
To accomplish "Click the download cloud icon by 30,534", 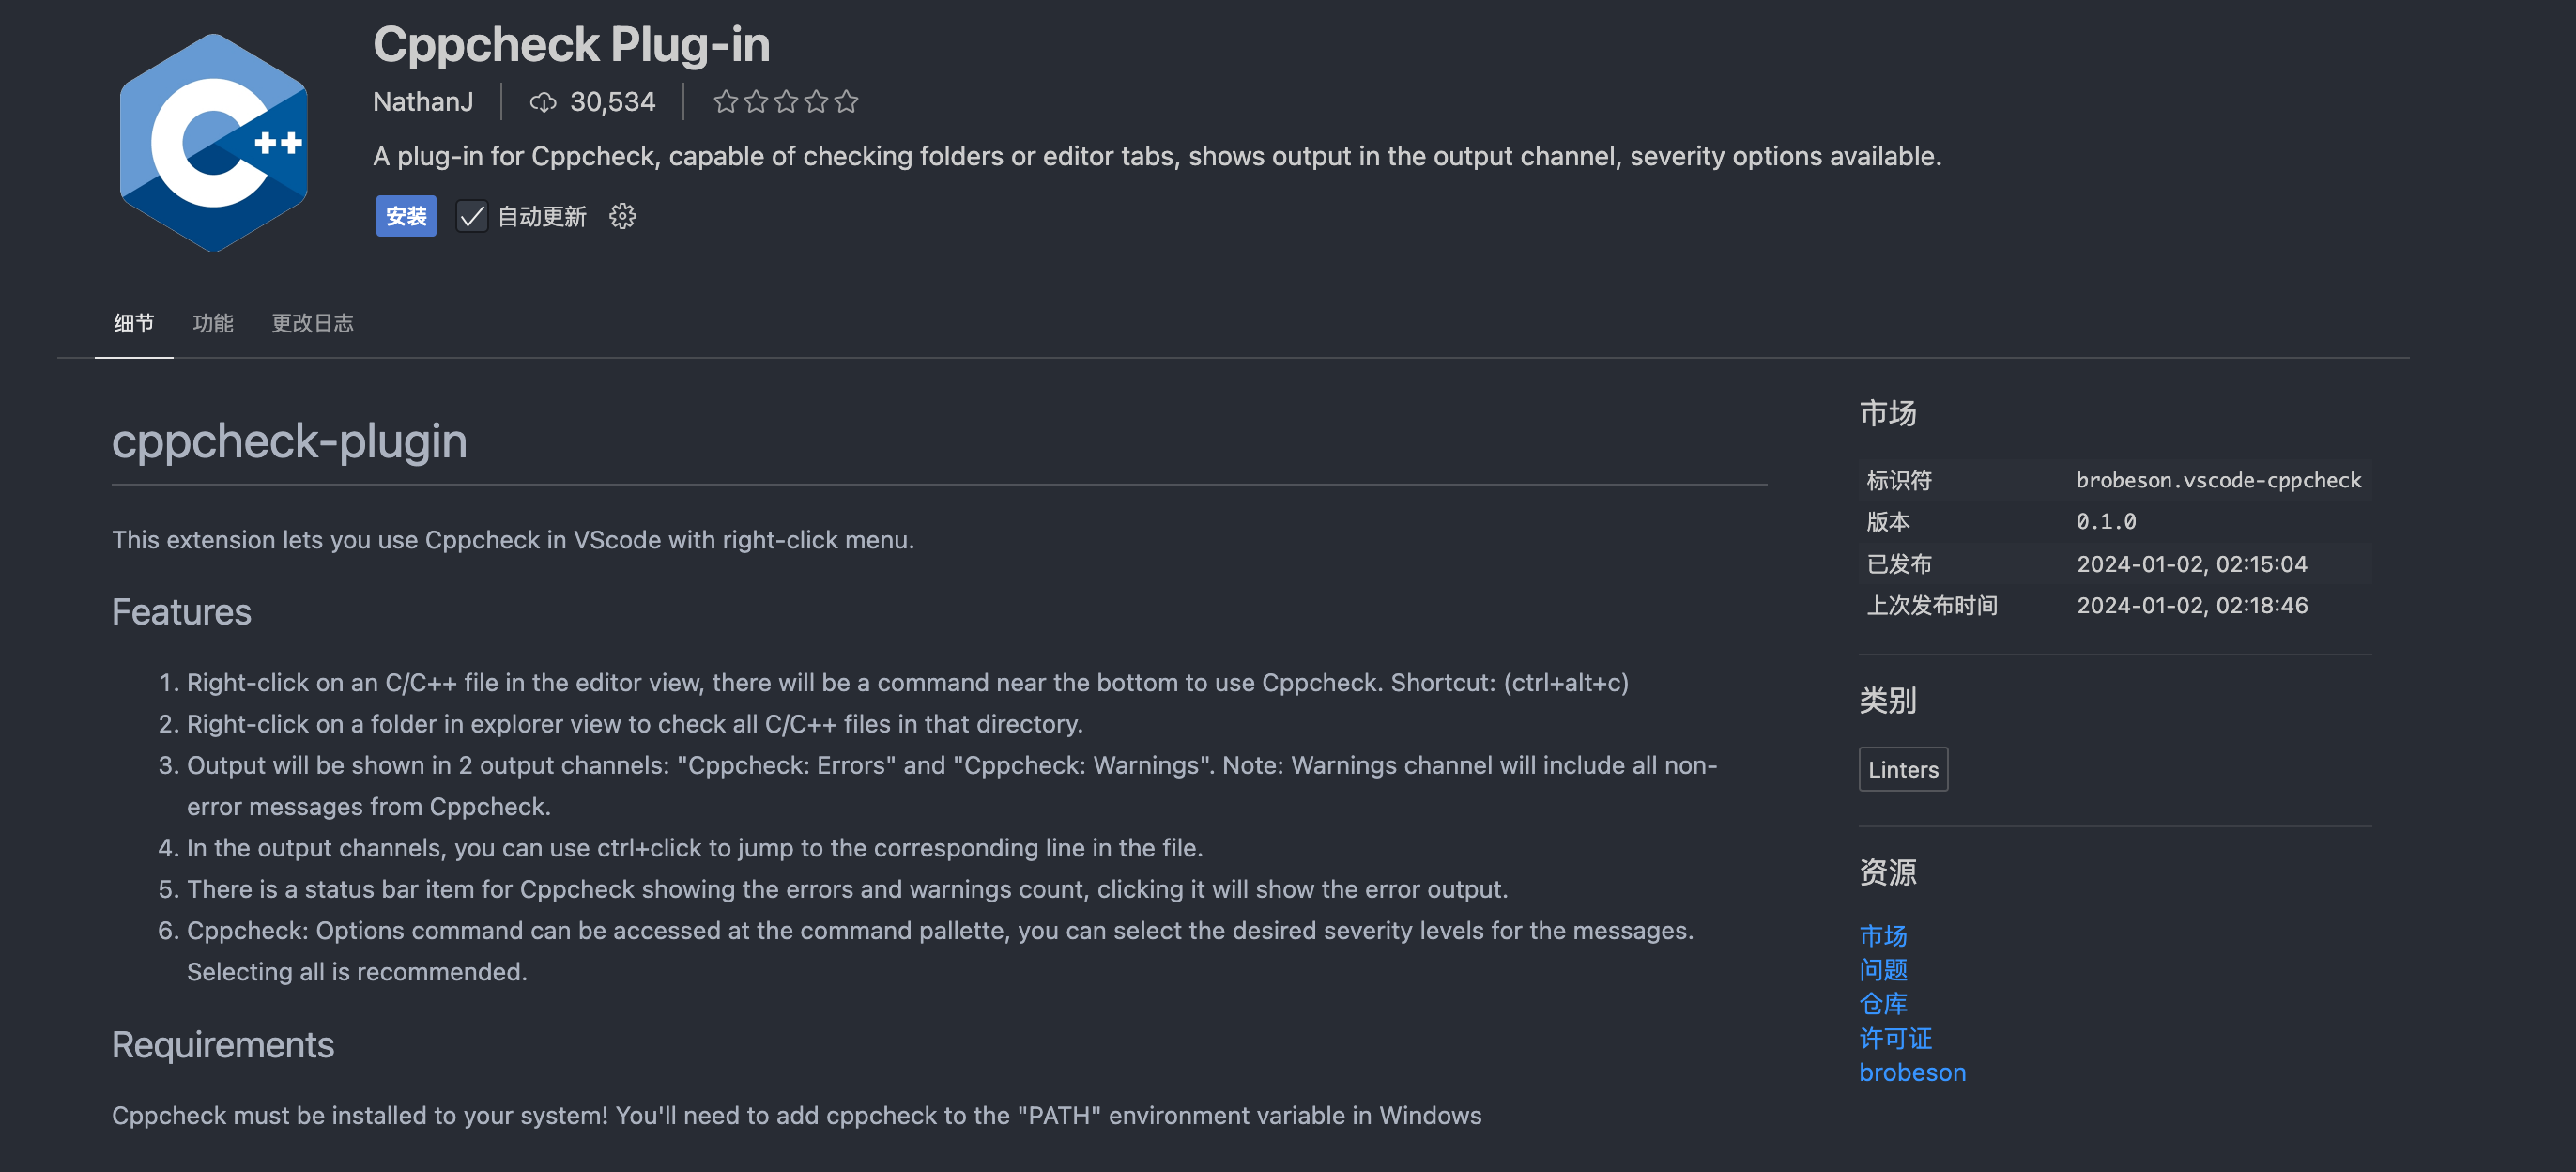I will point(543,102).
